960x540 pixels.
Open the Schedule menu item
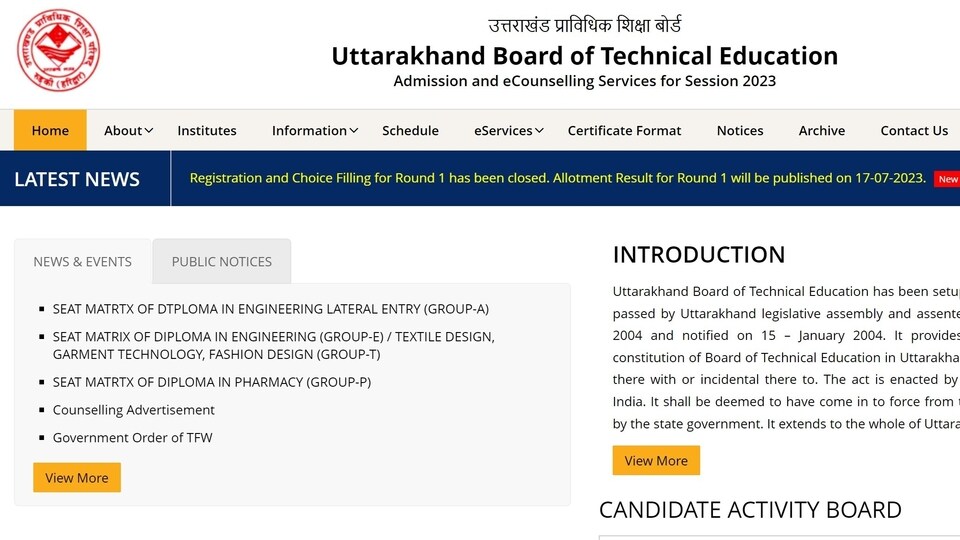(410, 130)
